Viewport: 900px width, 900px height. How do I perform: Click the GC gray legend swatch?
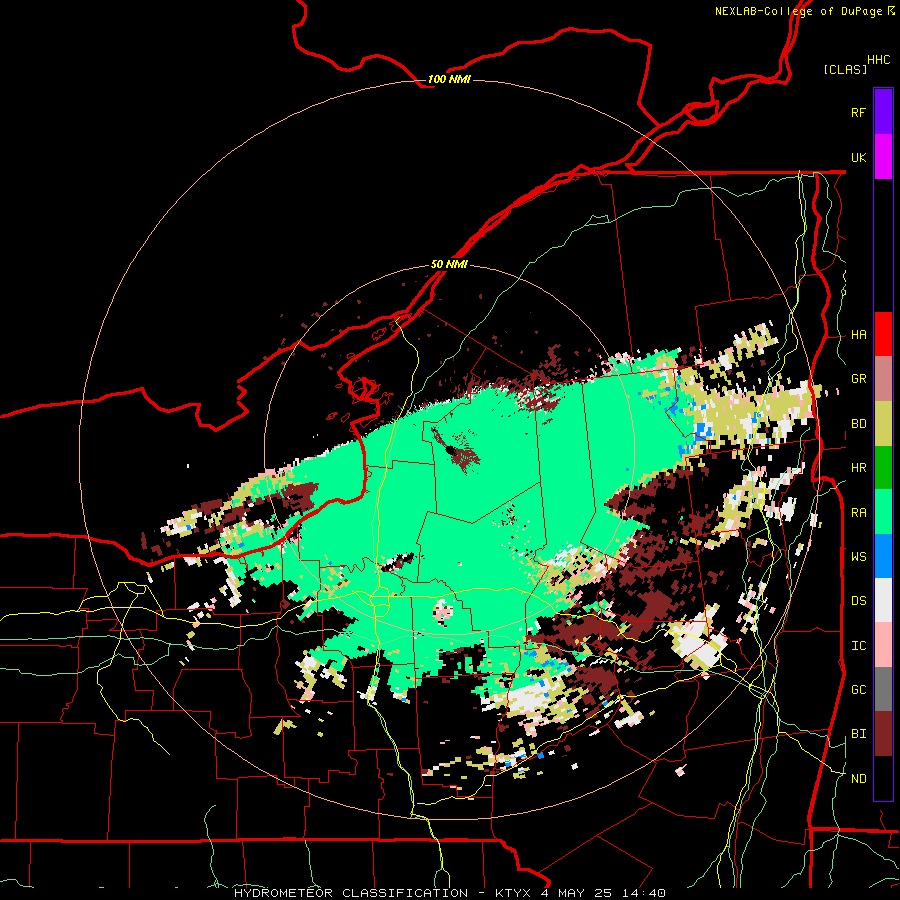point(883,689)
